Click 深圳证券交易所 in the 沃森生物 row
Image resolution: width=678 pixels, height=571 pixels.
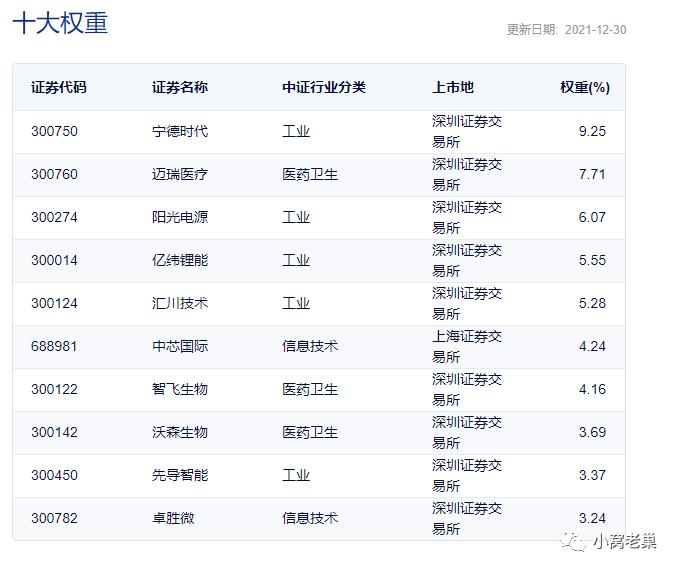[467, 433]
